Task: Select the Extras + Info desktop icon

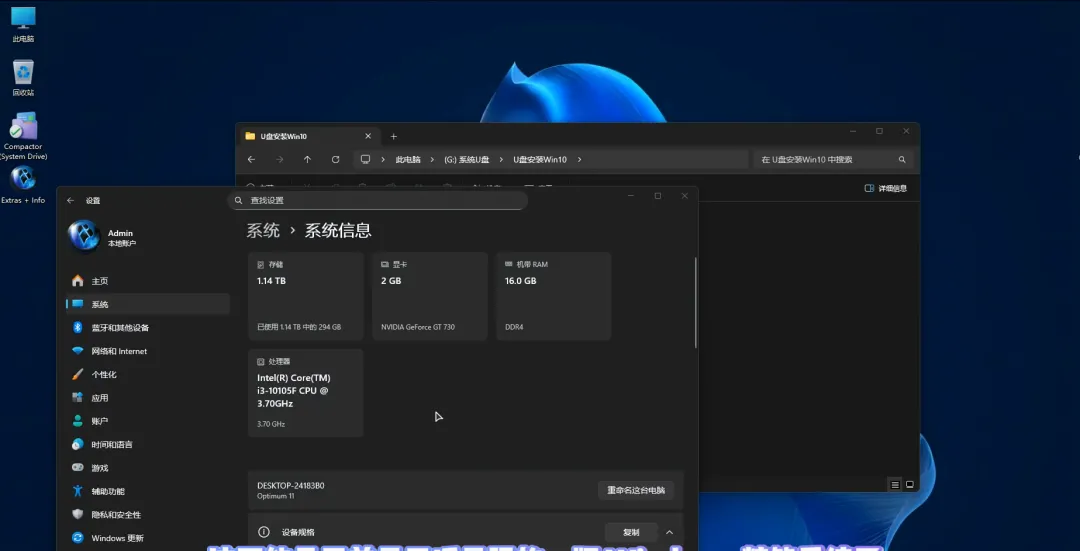Action: coord(23,186)
